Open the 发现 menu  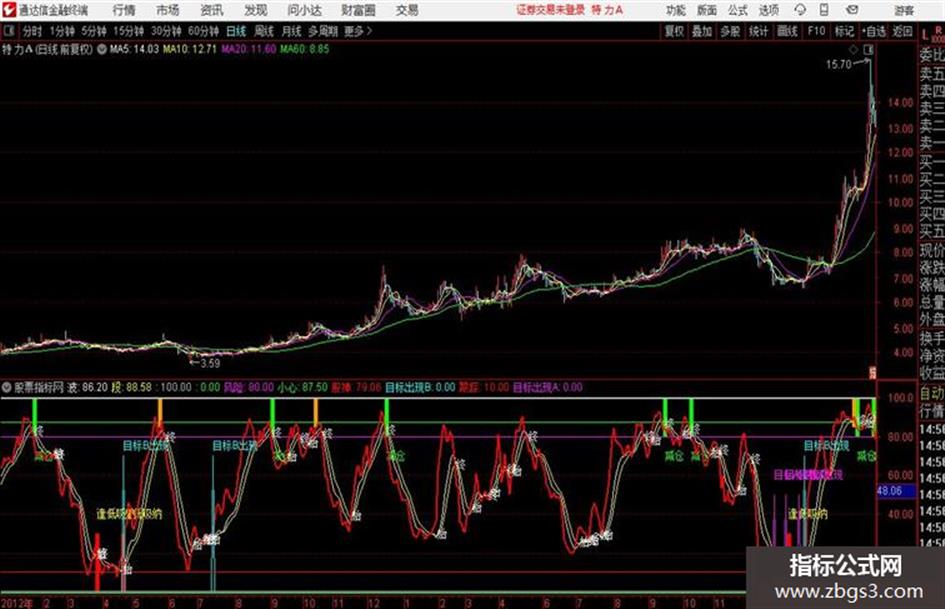[256, 10]
